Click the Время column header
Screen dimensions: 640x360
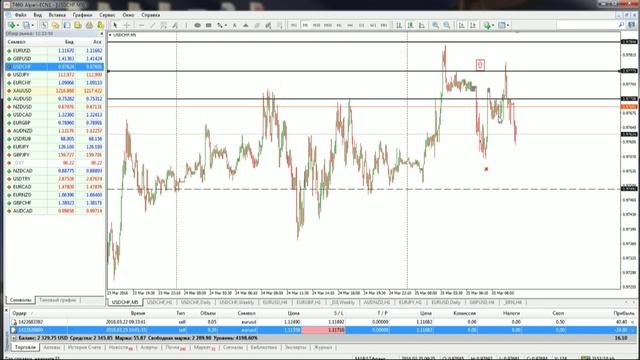(138, 313)
